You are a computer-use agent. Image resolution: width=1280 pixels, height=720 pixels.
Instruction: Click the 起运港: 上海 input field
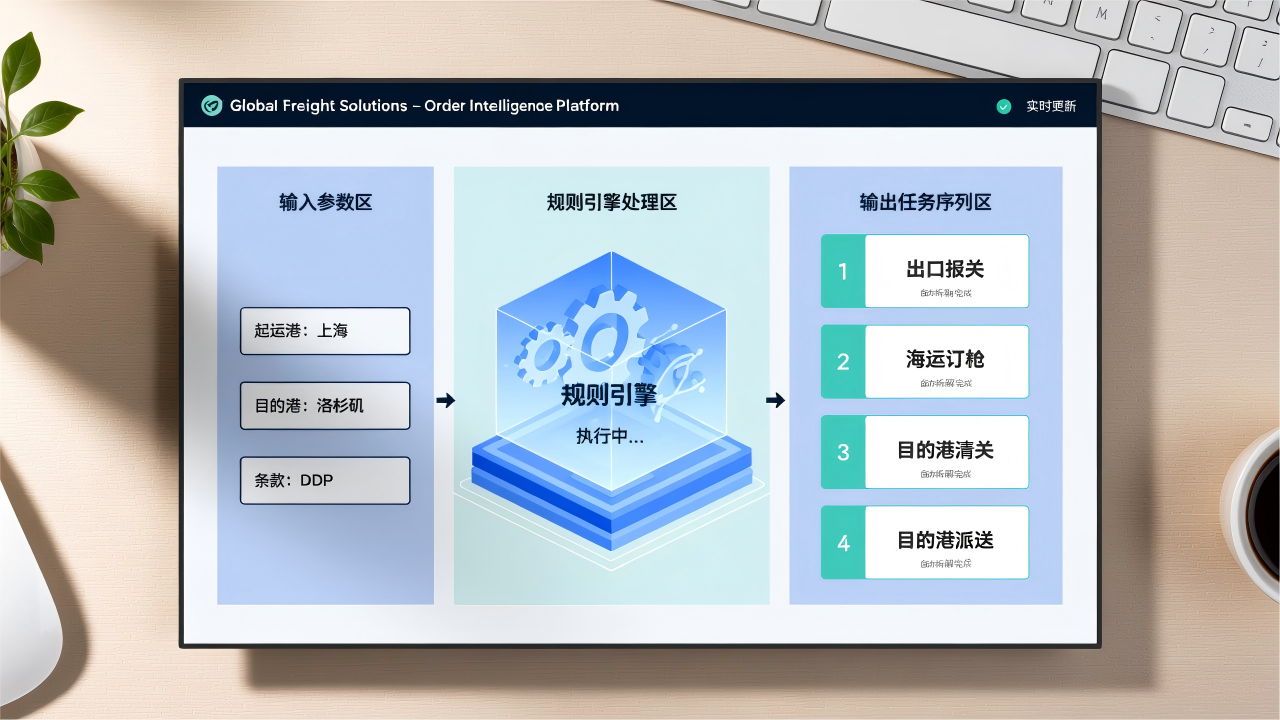tap(324, 331)
